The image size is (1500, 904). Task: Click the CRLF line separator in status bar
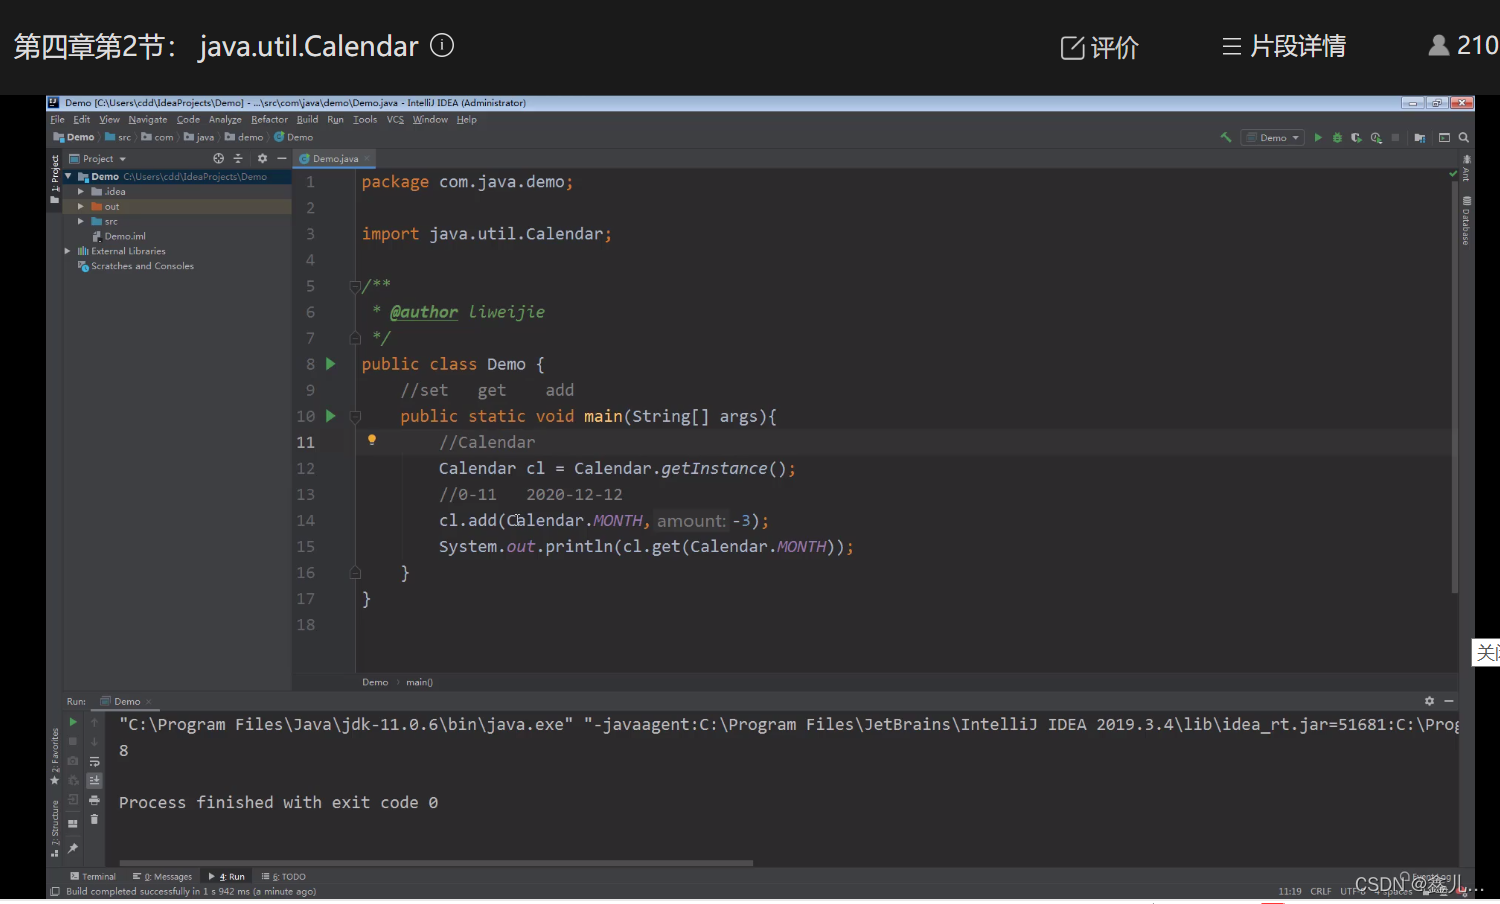coord(1321,891)
